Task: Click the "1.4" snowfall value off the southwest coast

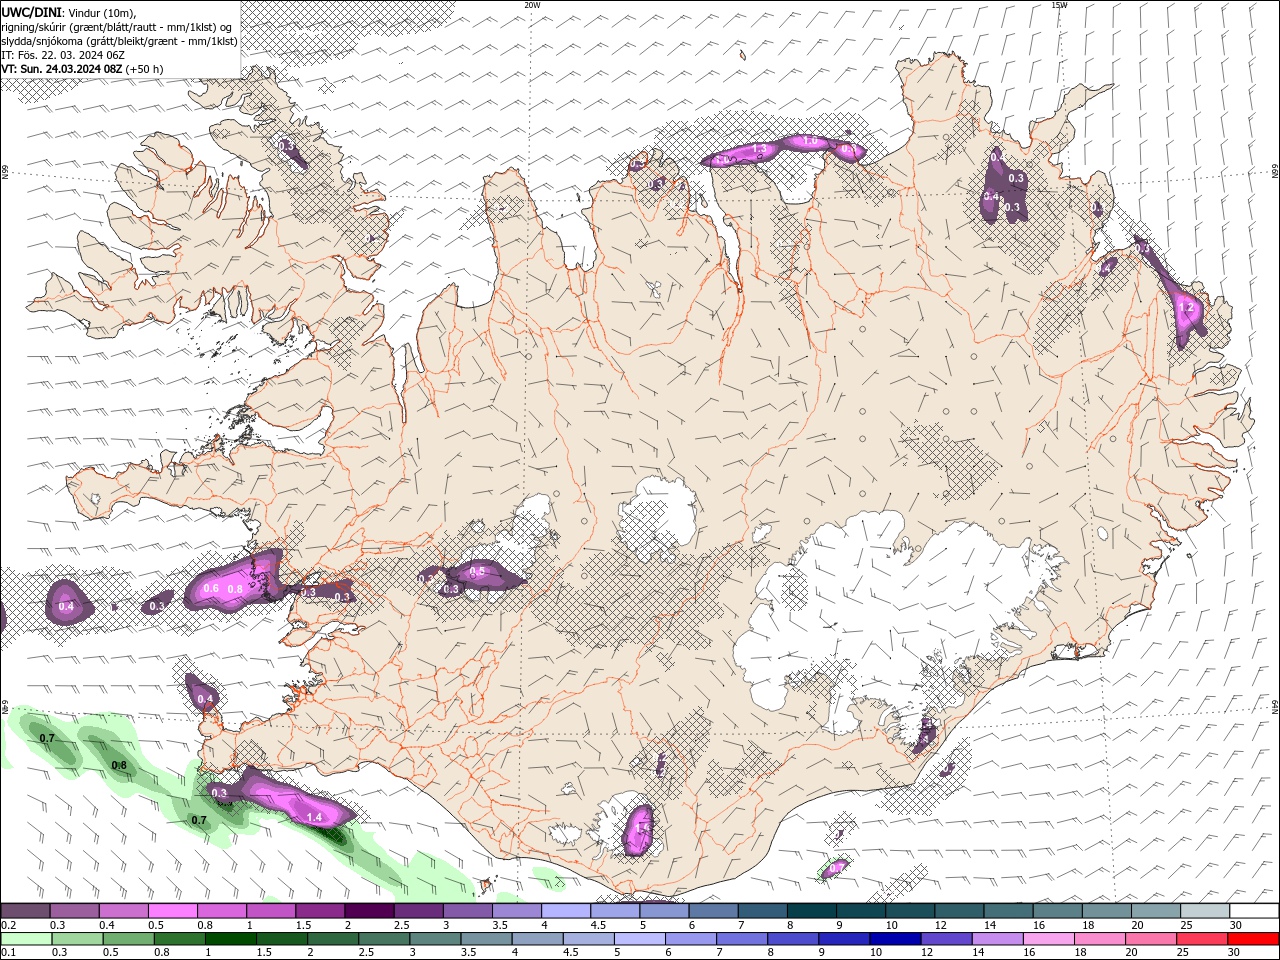Action: coord(314,818)
